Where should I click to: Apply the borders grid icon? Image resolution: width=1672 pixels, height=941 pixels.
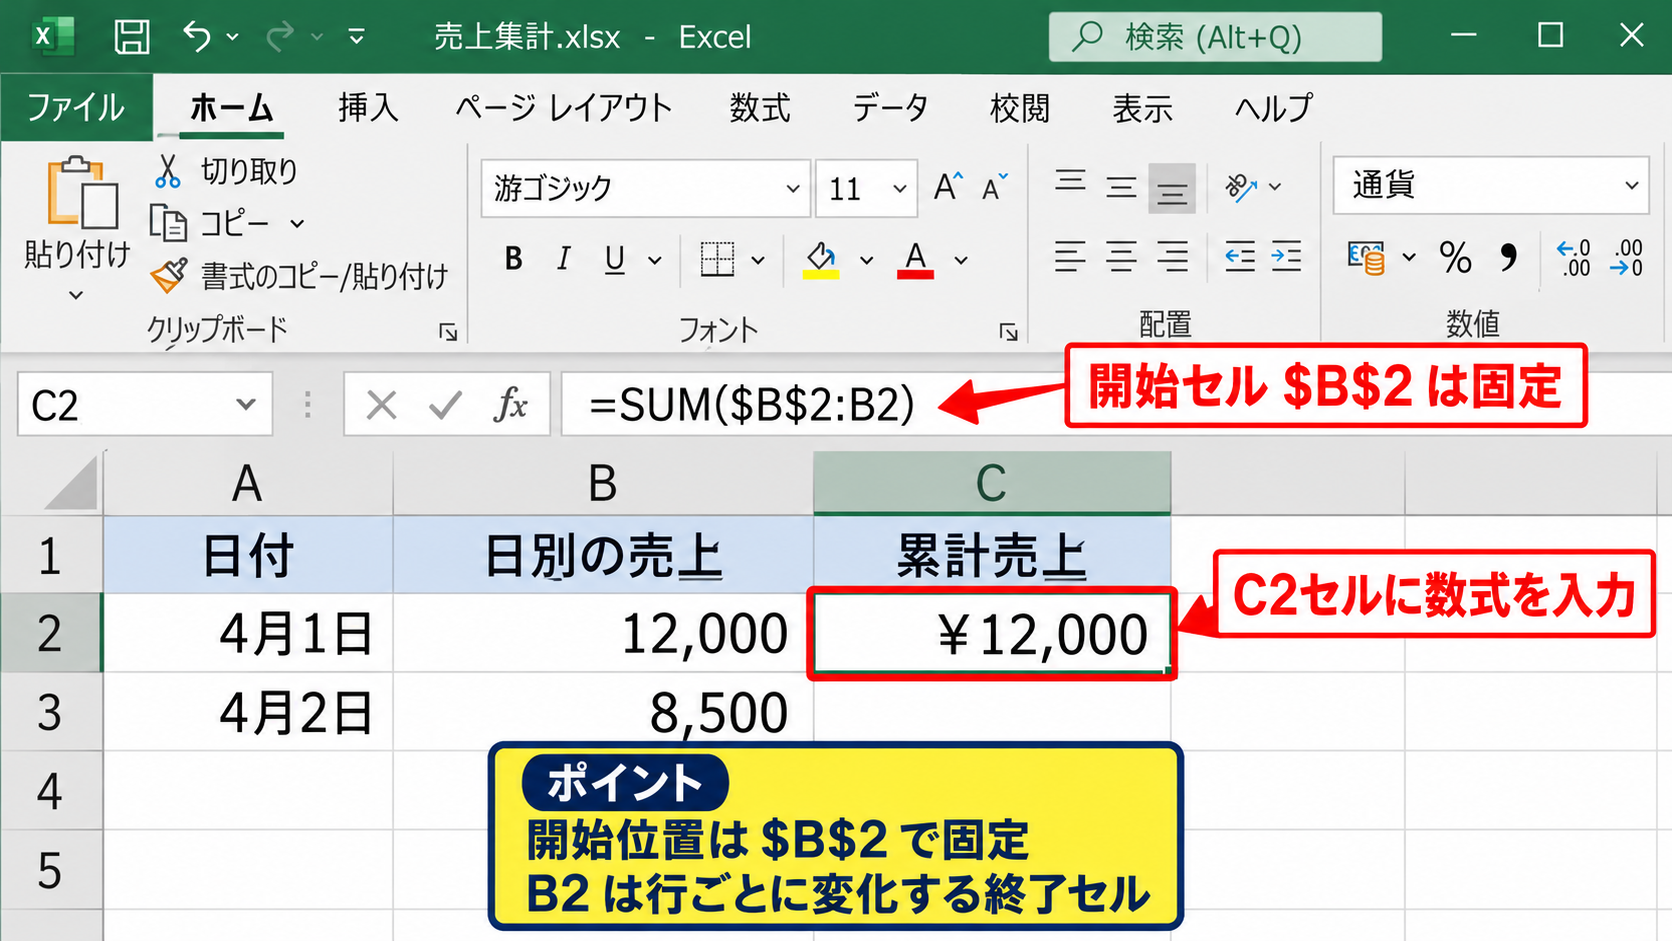pyautogui.click(x=717, y=259)
